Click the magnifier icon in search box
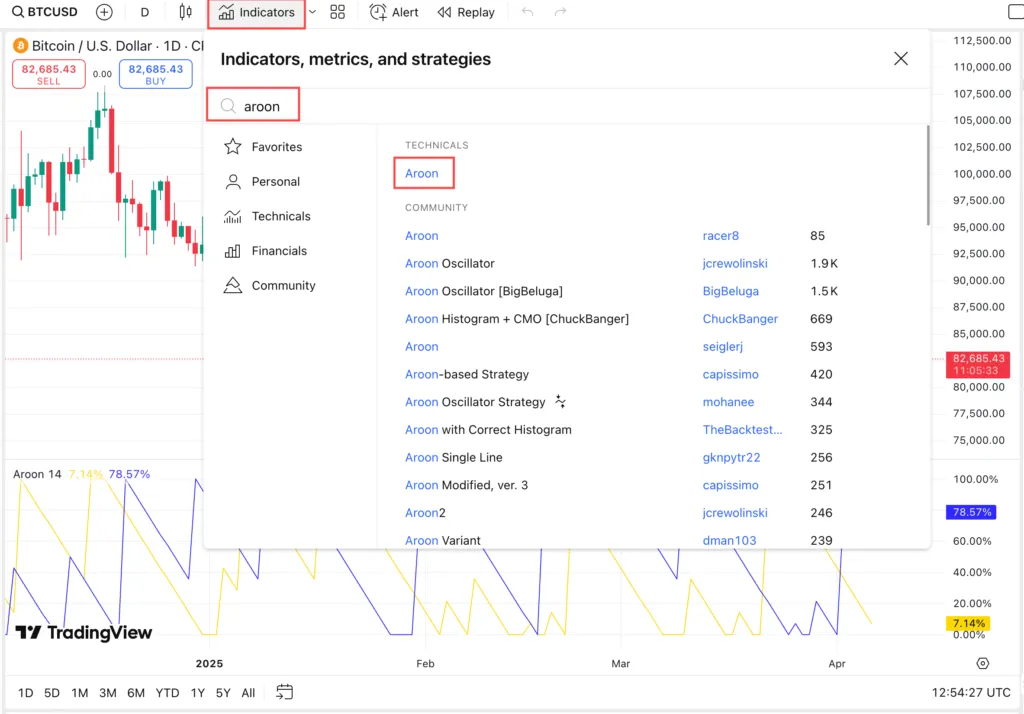This screenshot has height=714, width=1024. (228, 106)
